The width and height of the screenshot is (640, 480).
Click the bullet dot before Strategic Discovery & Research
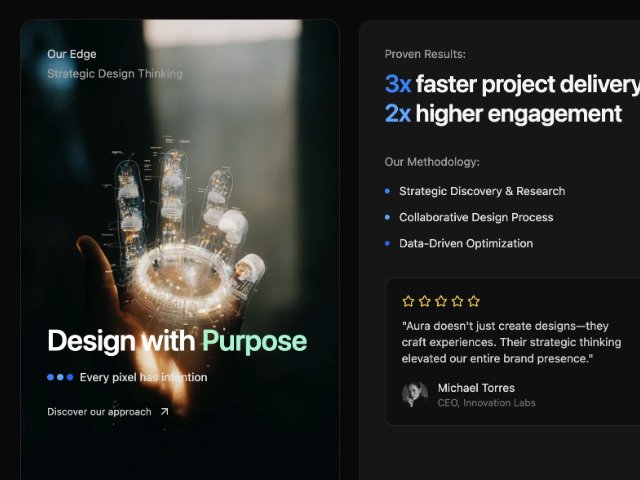388,191
